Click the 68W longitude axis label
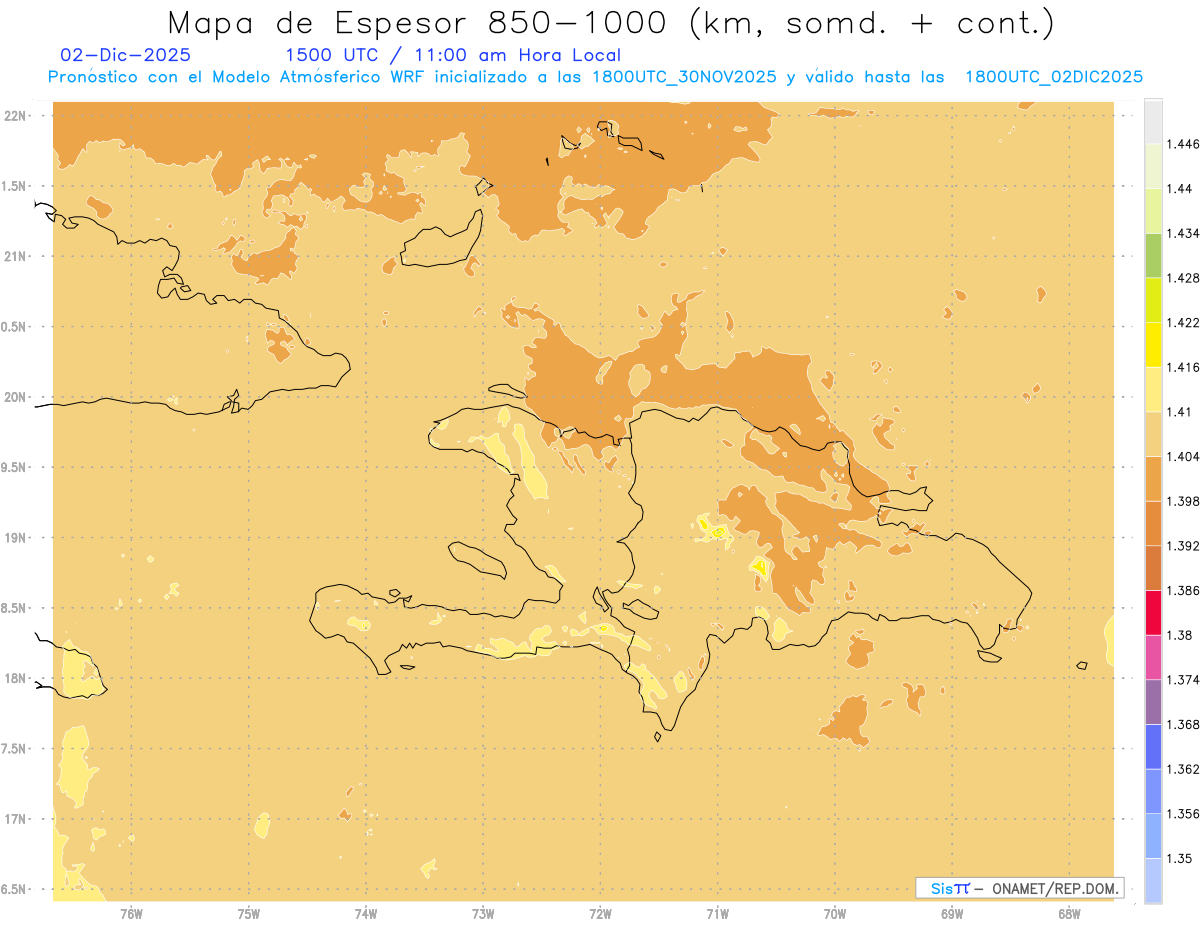The image size is (1200, 927). tap(1069, 914)
